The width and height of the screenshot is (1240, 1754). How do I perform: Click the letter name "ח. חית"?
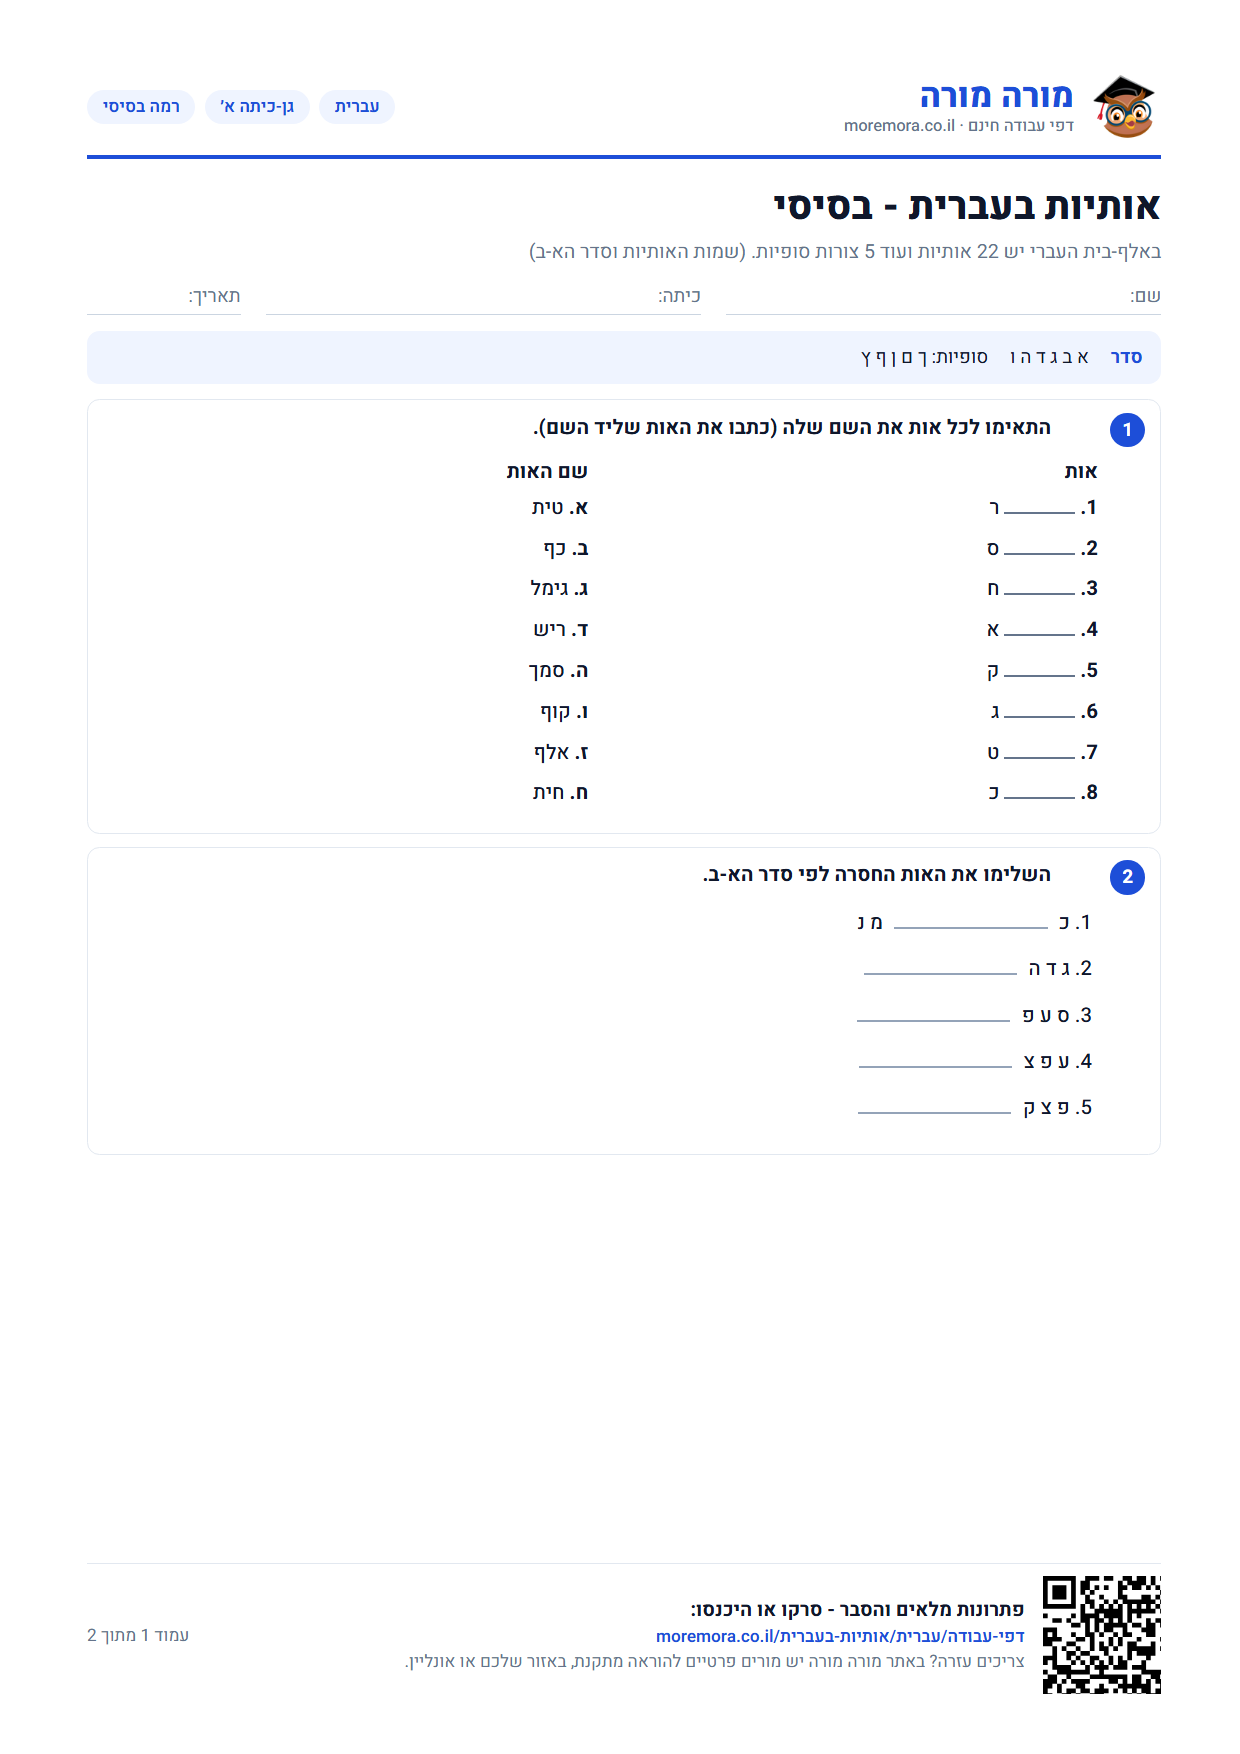[560, 793]
